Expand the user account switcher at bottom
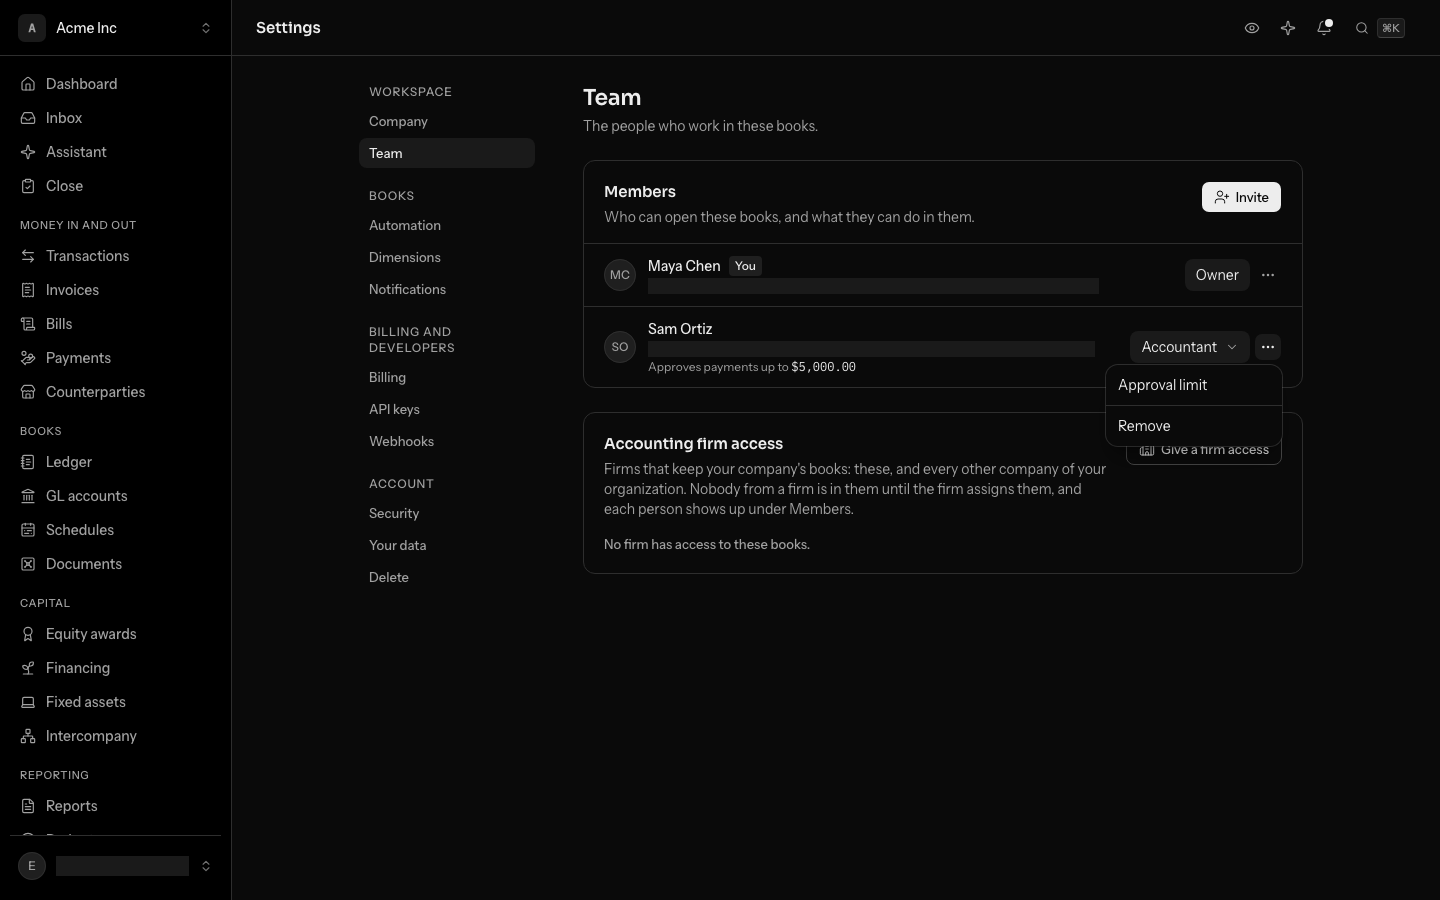Viewport: 1440px width, 900px height. pos(115,866)
